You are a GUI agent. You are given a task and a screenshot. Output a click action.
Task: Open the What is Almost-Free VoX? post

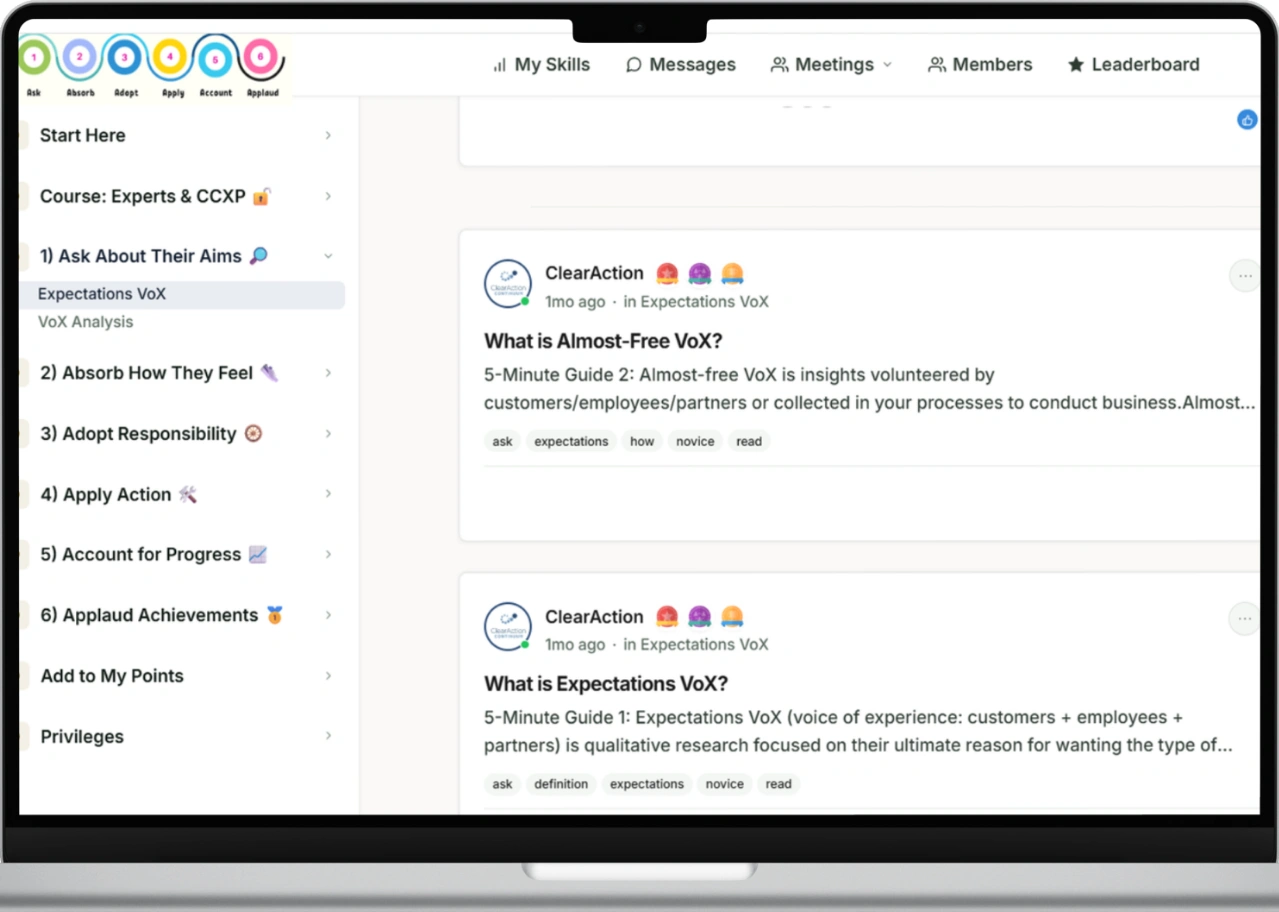(603, 341)
